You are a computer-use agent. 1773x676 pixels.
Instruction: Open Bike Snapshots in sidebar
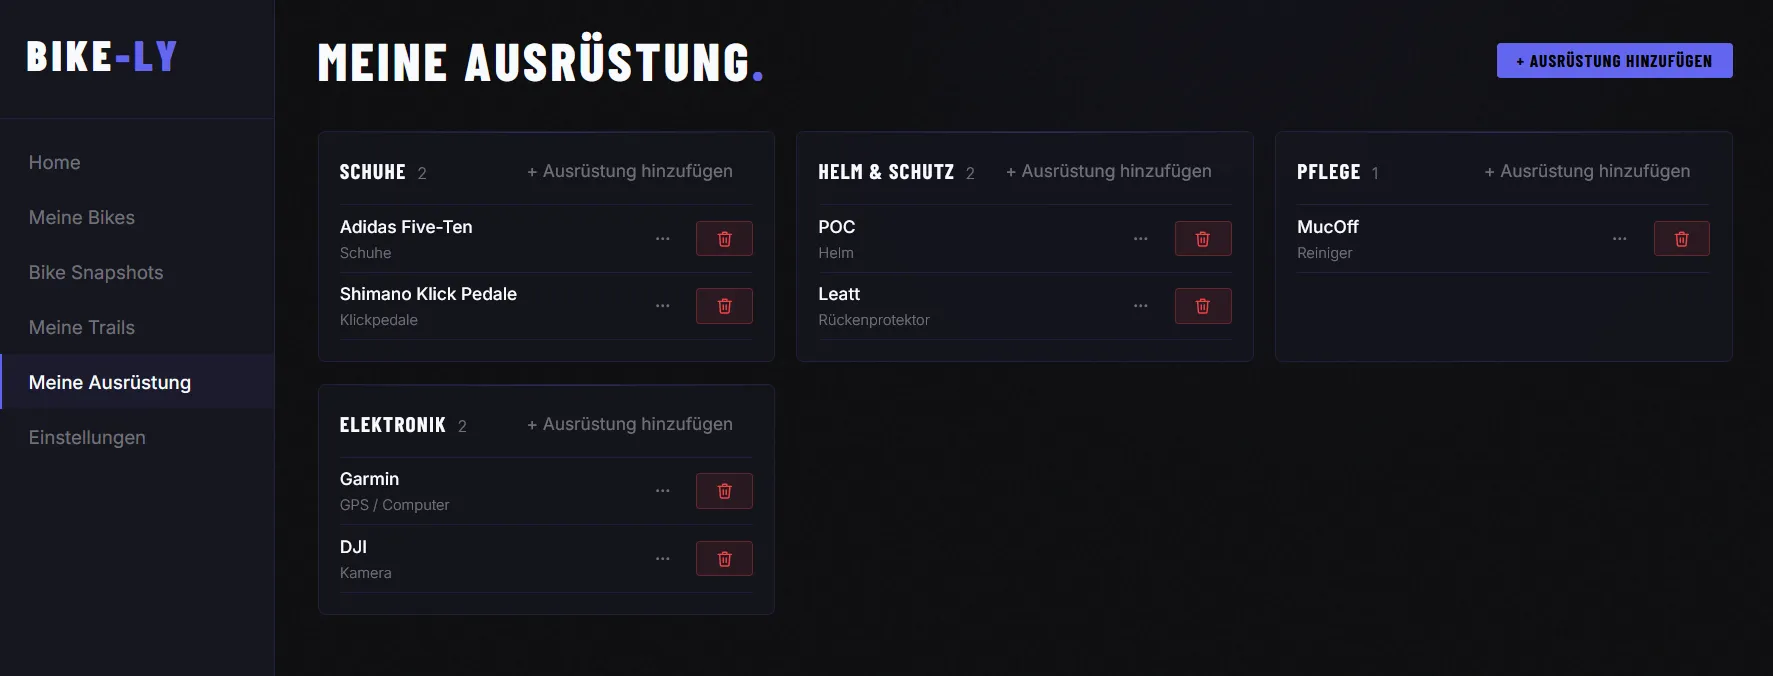pos(96,273)
